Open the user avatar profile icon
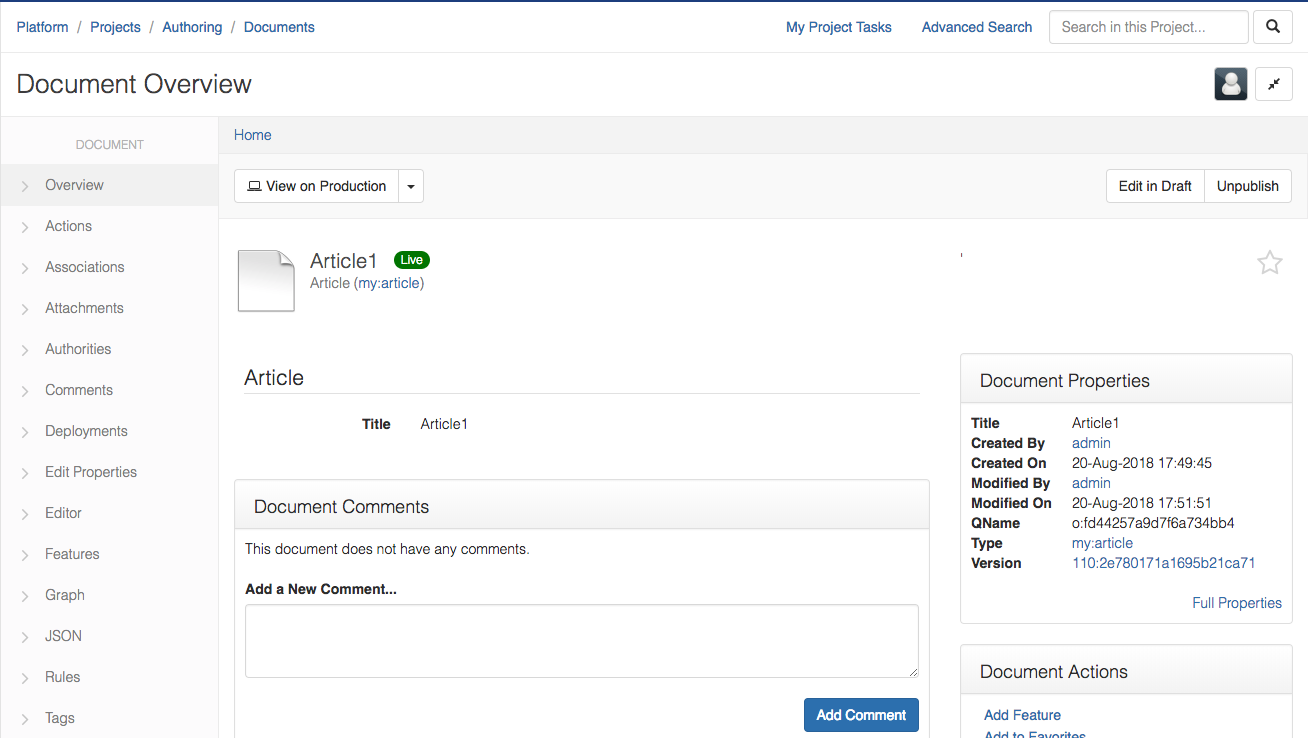 pos(1230,84)
